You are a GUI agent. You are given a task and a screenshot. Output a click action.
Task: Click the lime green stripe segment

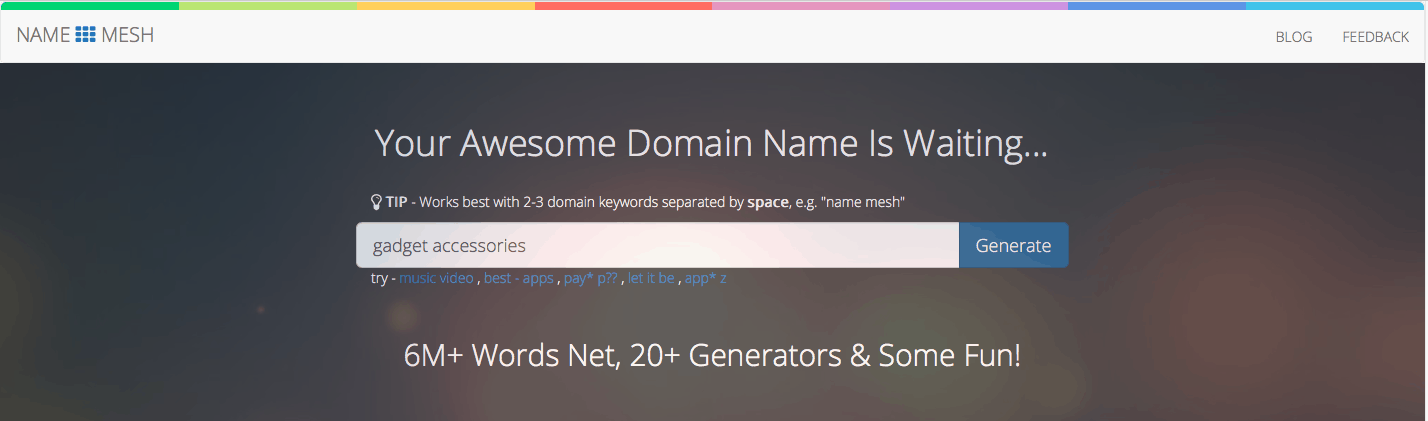coord(267,5)
